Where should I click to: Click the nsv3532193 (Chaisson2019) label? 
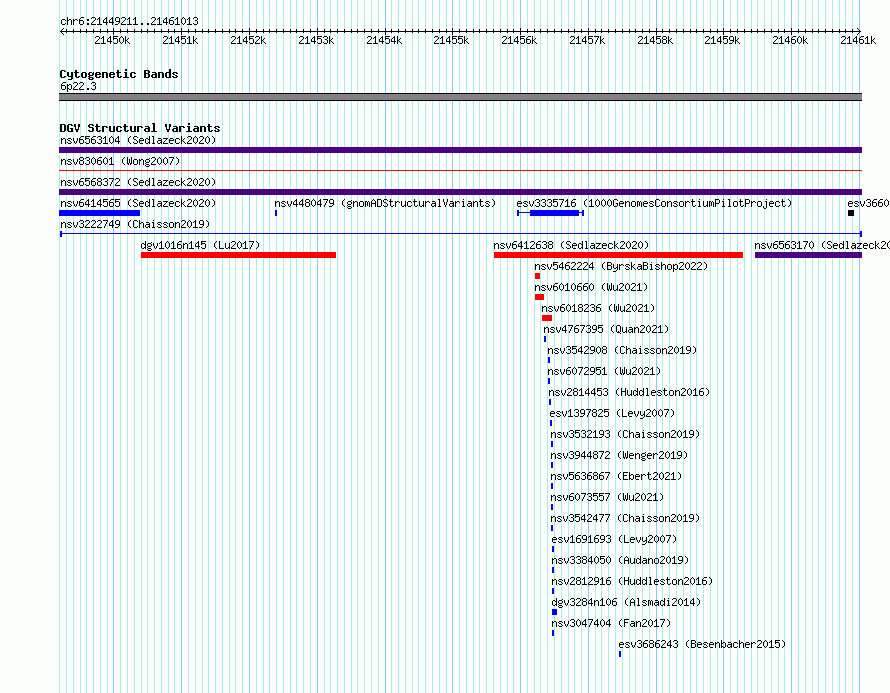coord(625,434)
